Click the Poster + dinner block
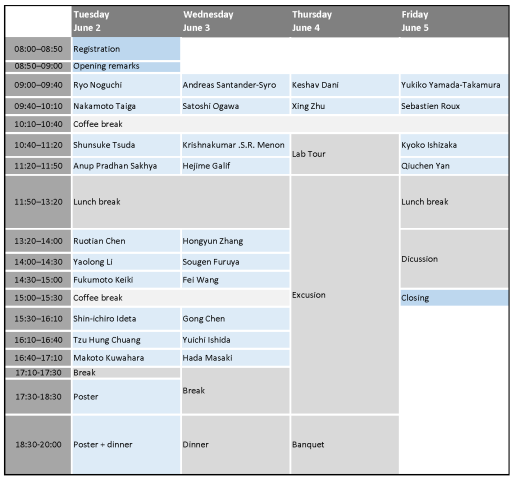Screen dimensions: 515x479 pos(126,444)
